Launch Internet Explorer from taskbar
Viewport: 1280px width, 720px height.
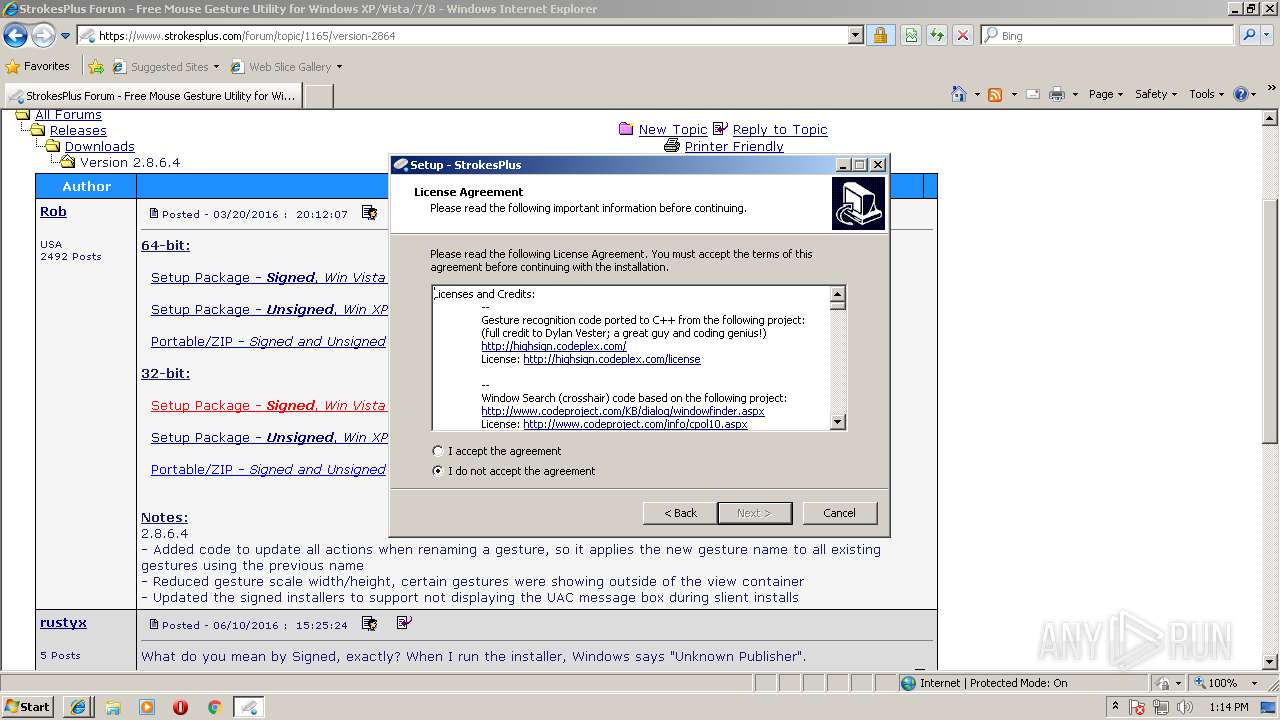78,707
